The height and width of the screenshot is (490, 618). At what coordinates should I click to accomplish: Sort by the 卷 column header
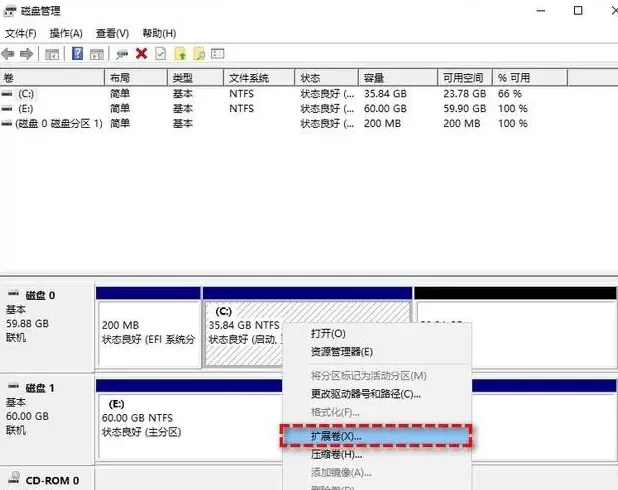[52, 78]
